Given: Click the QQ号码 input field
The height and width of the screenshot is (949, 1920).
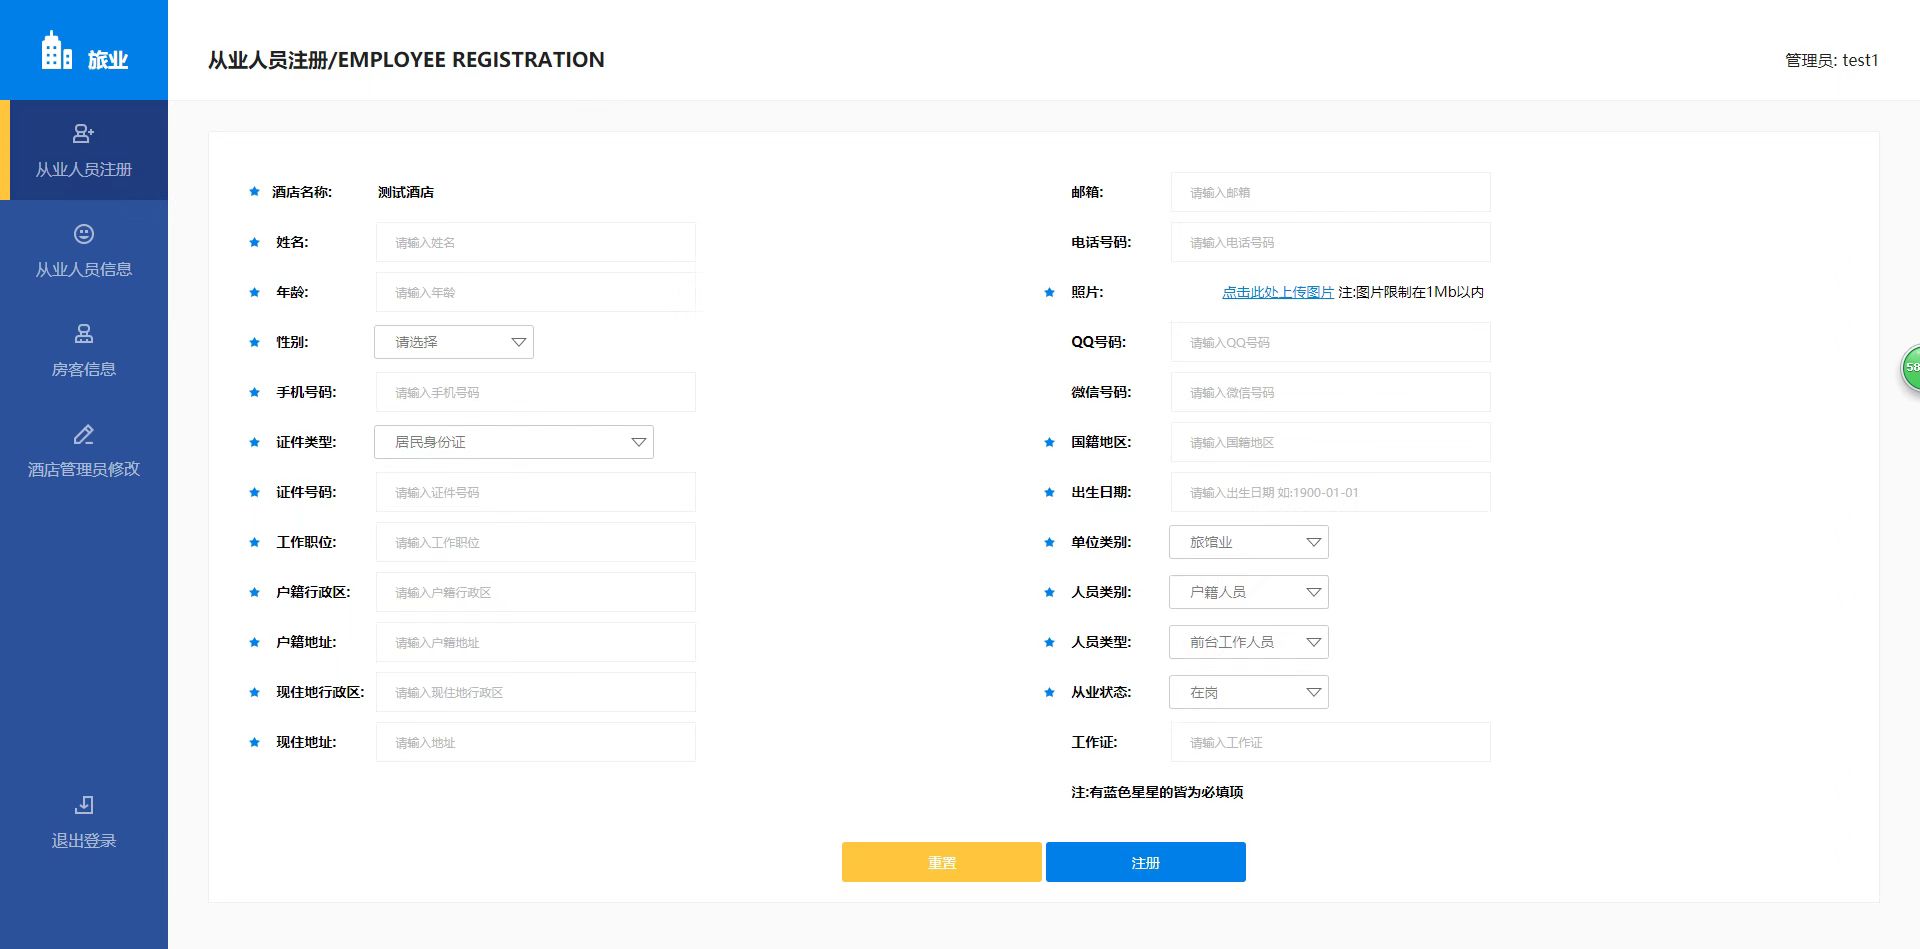Looking at the screenshot, I should point(1331,342).
